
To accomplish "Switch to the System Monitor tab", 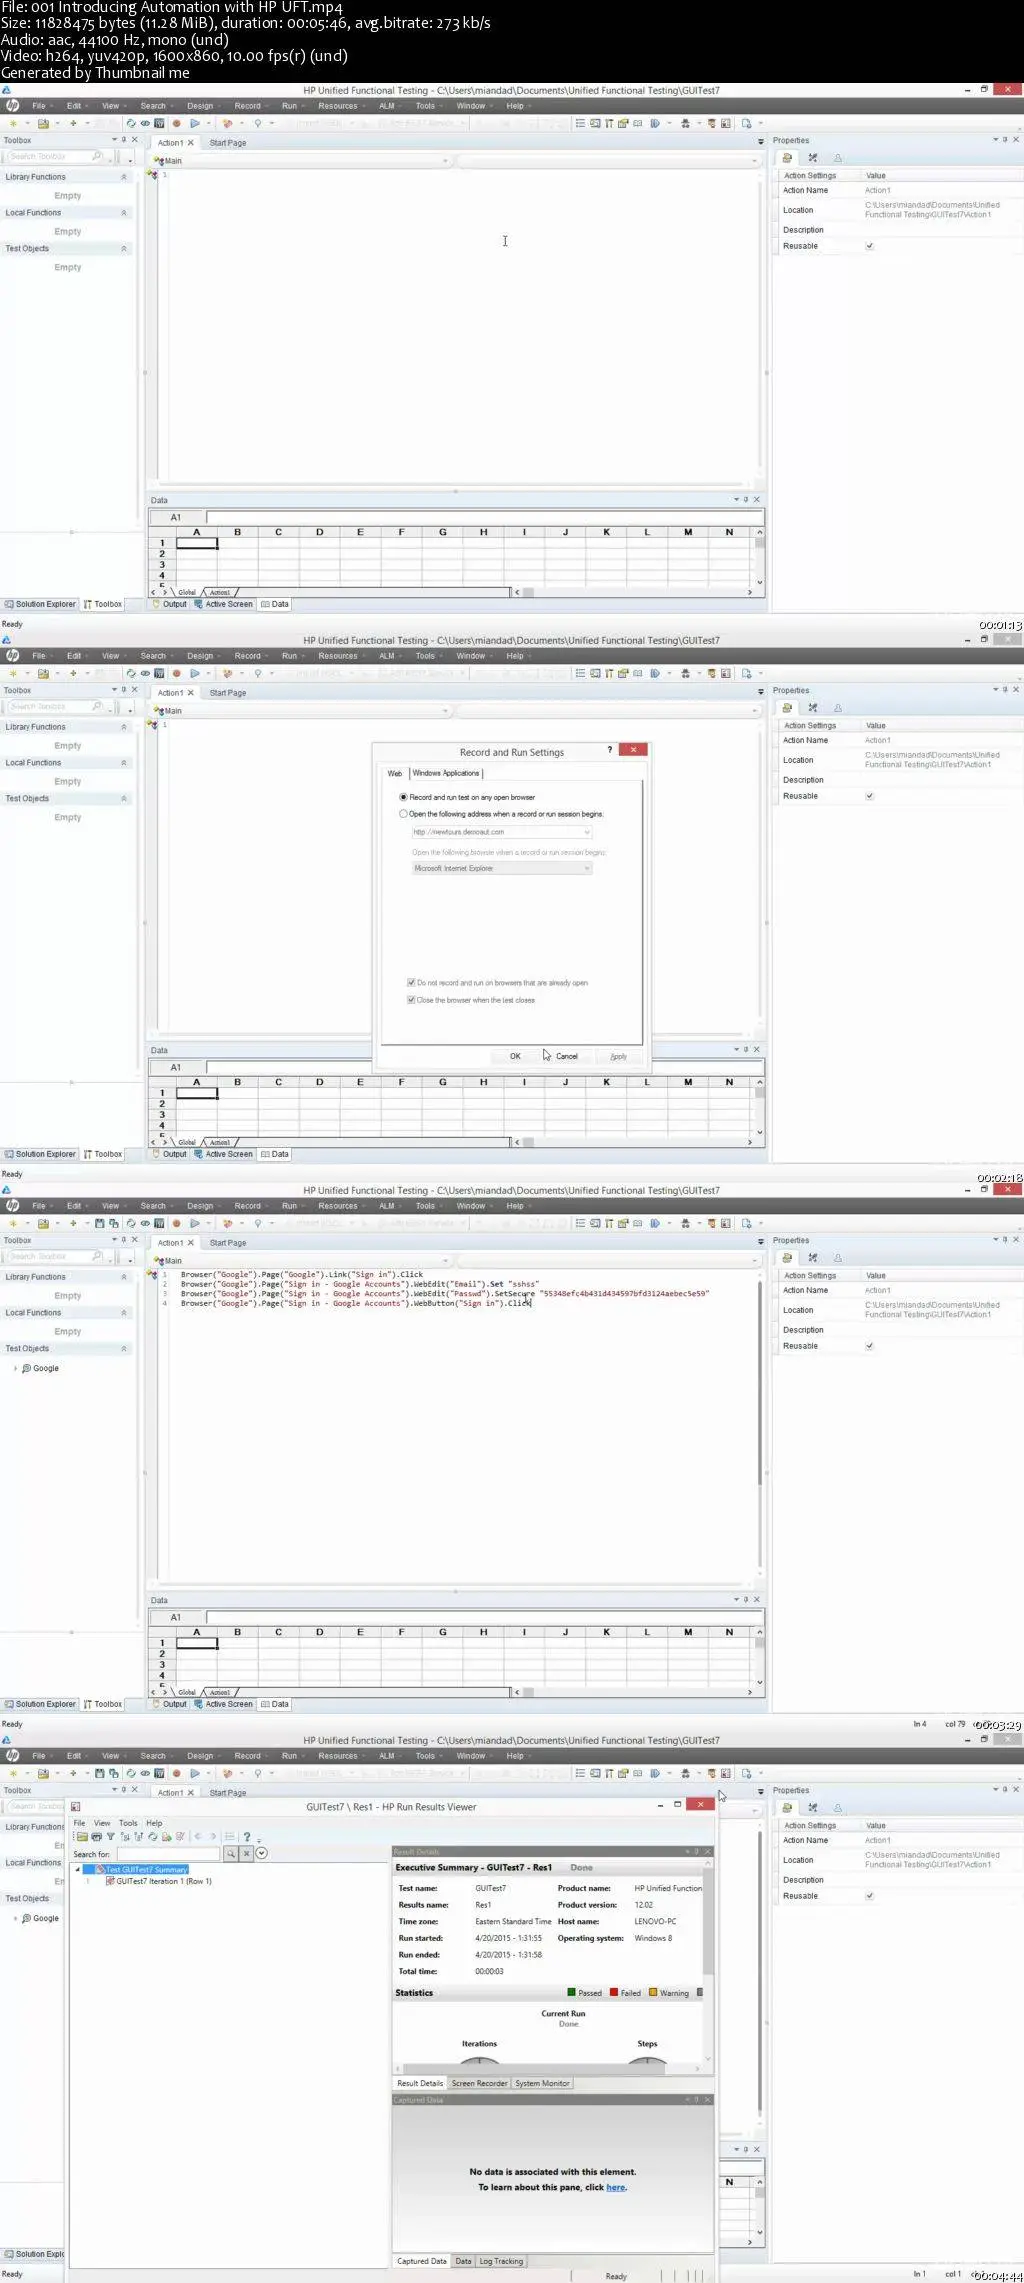I will click(542, 2083).
